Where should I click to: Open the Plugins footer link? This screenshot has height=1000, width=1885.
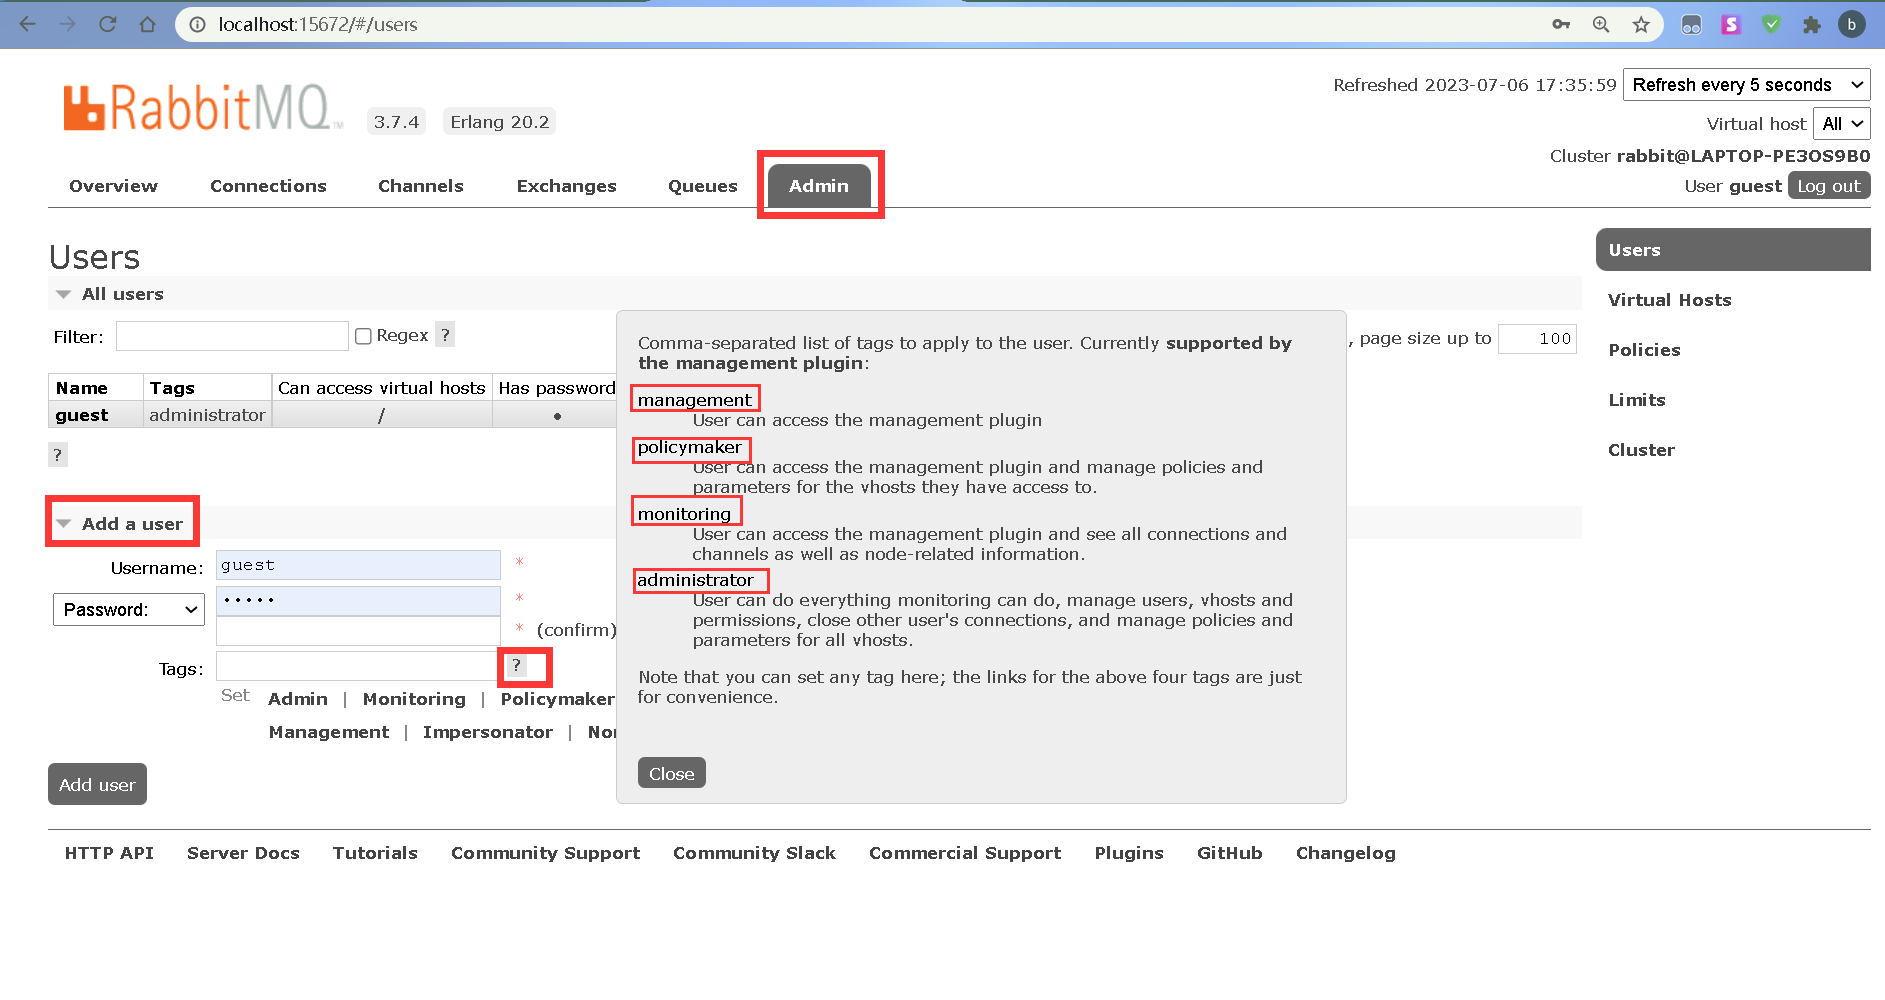pos(1129,853)
